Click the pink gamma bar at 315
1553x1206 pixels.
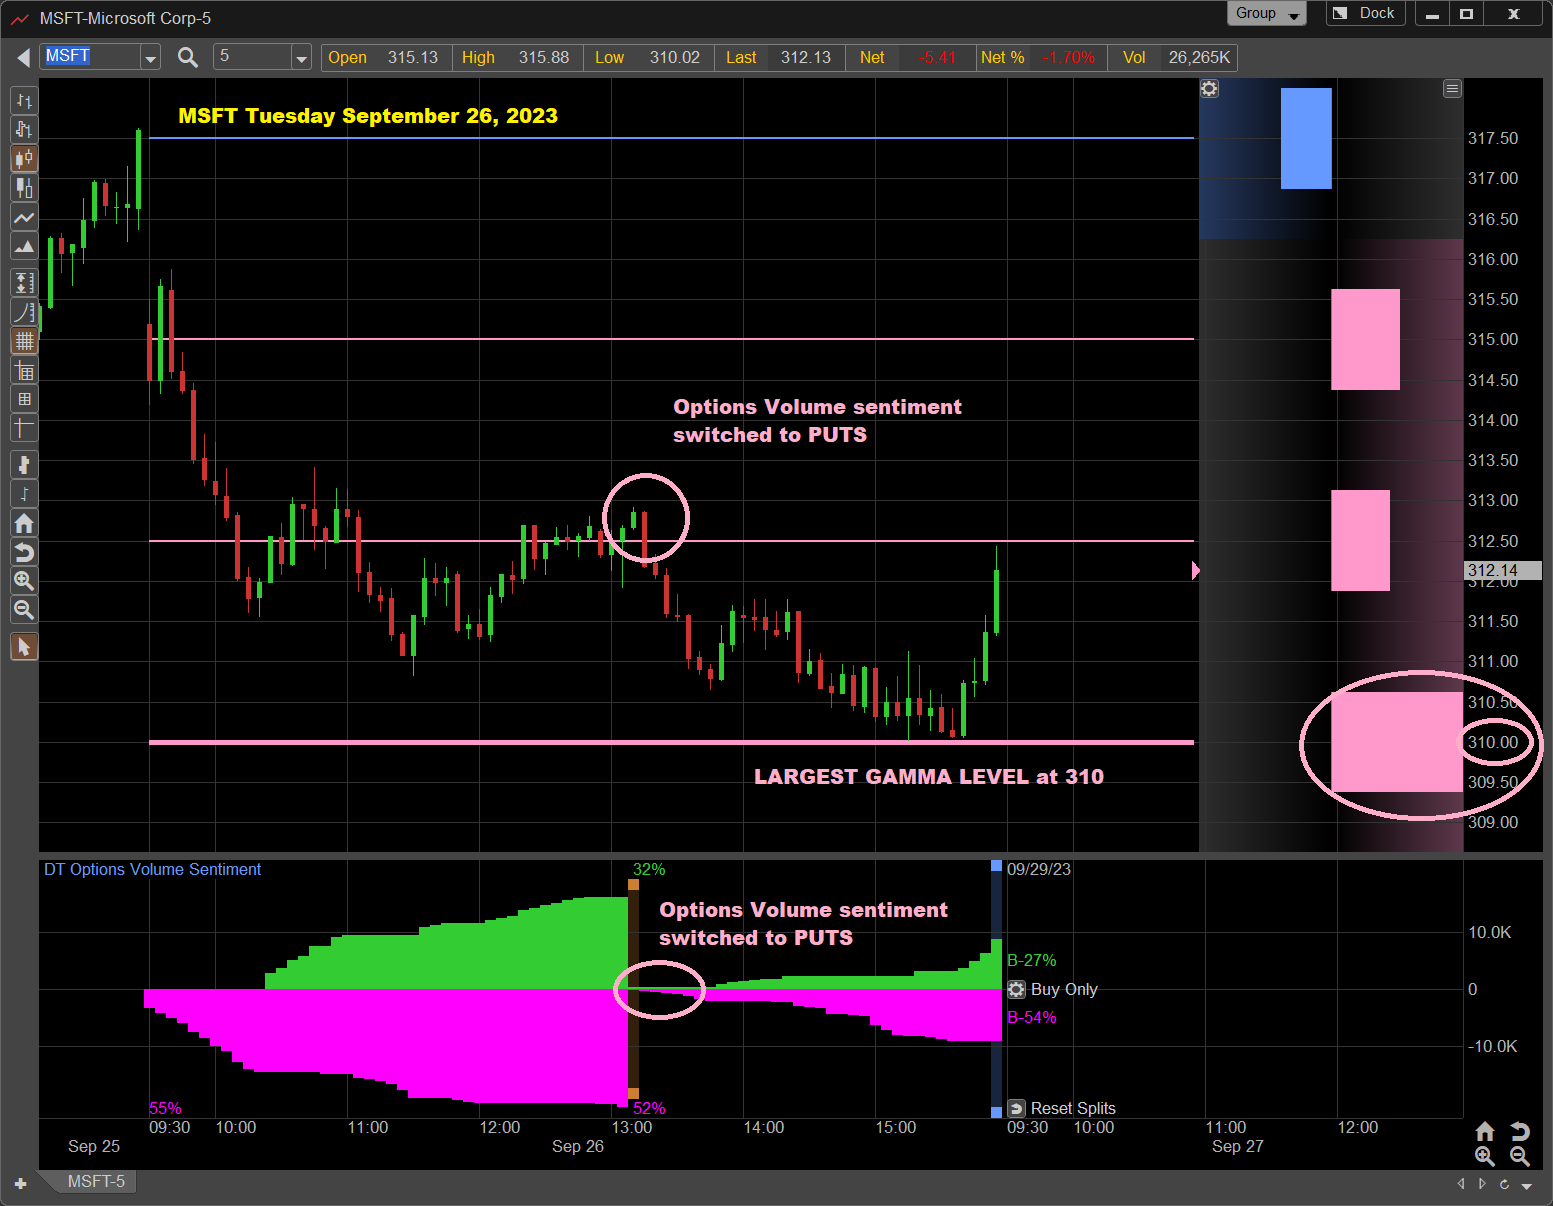pyautogui.click(x=1365, y=339)
